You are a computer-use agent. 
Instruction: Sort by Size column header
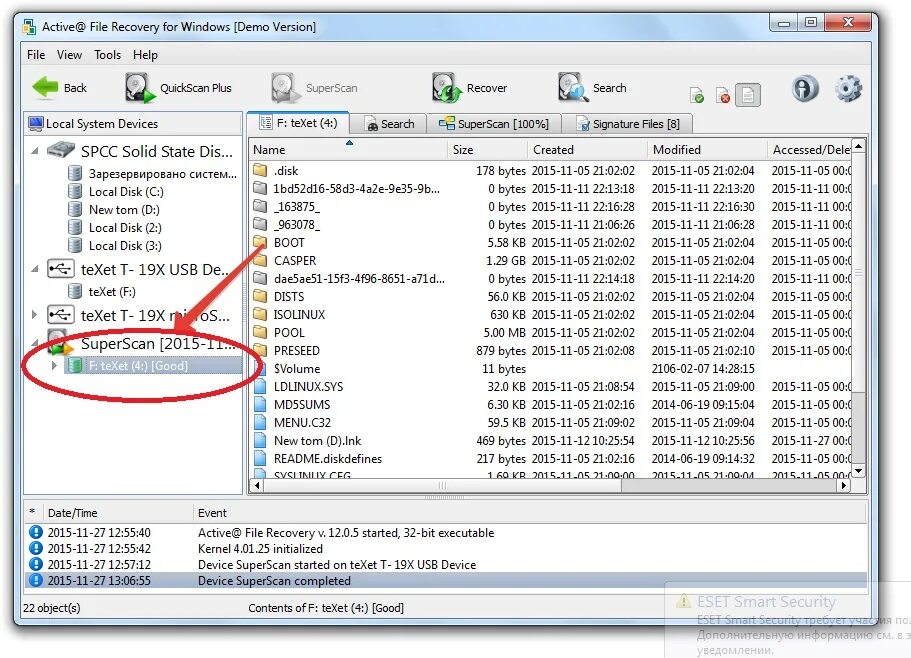click(x=488, y=150)
